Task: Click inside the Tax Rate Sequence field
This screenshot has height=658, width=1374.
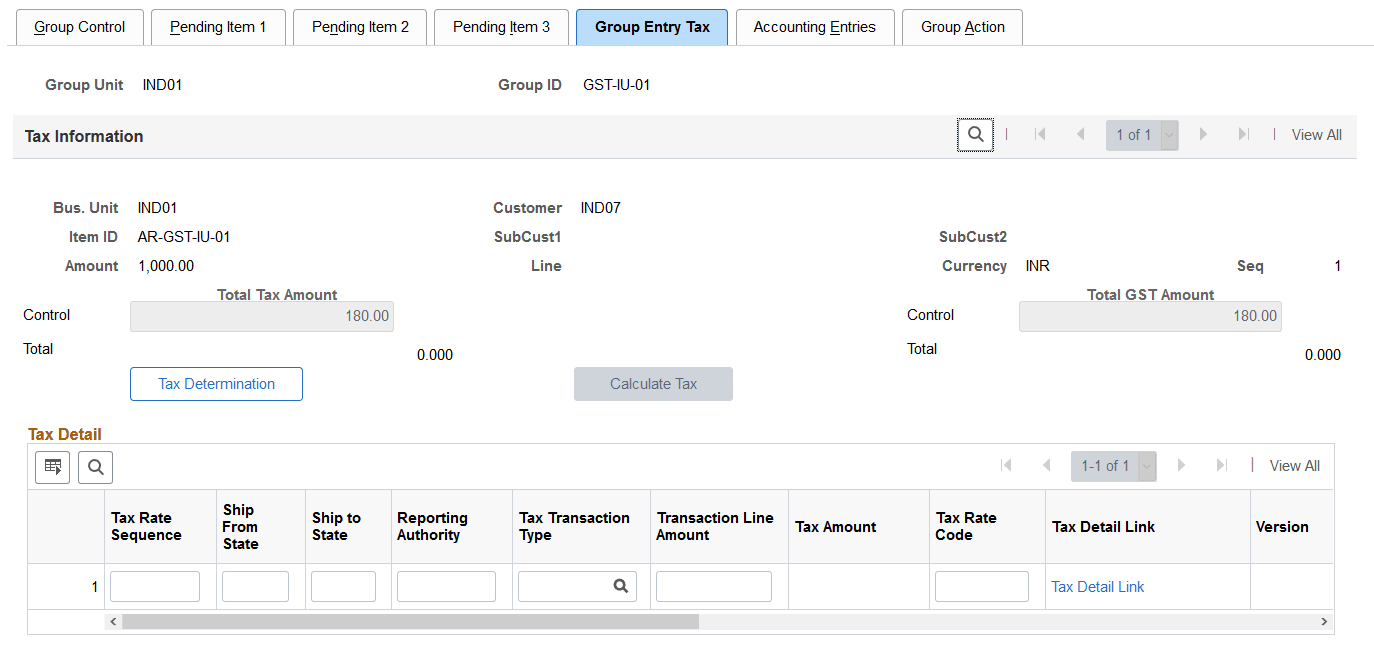Action: pyautogui.click(x=154, y=586)
